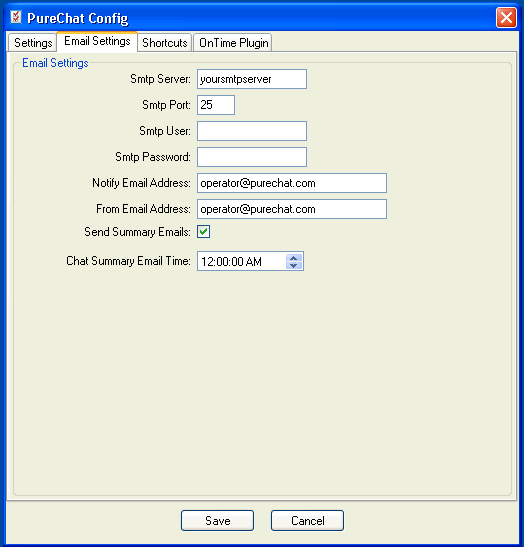Screen dimensions: 524x547
Task: Click the Smtp Port field
Action: [216, 105]
